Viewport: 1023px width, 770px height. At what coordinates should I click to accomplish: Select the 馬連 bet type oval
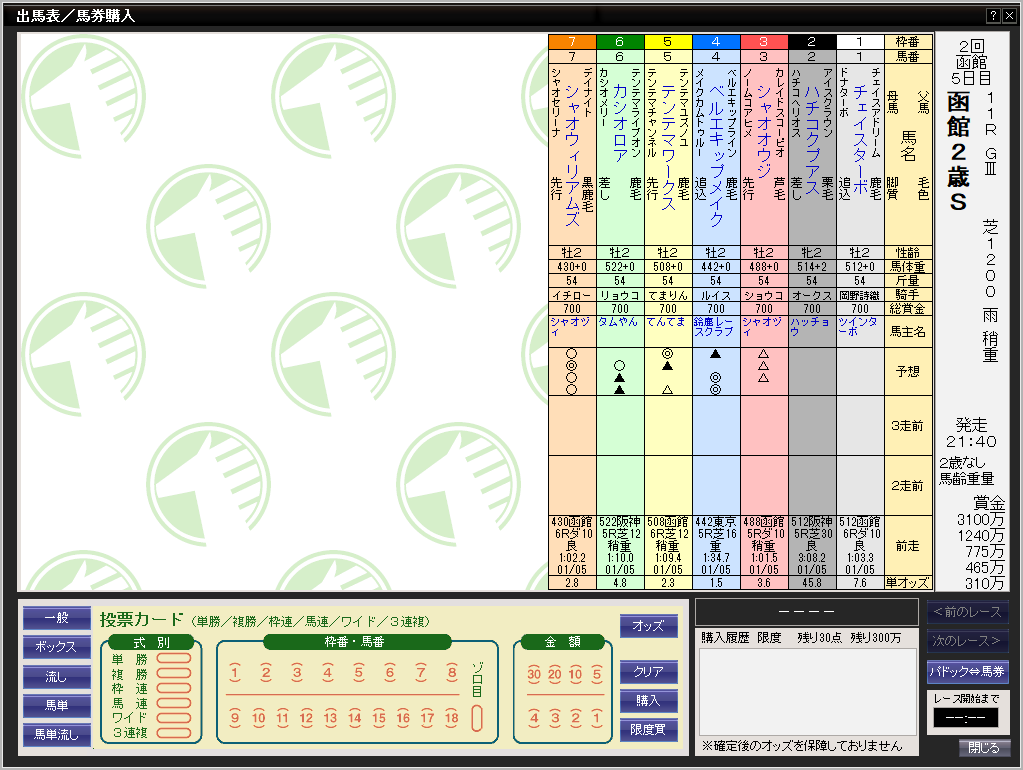point(174,703)
